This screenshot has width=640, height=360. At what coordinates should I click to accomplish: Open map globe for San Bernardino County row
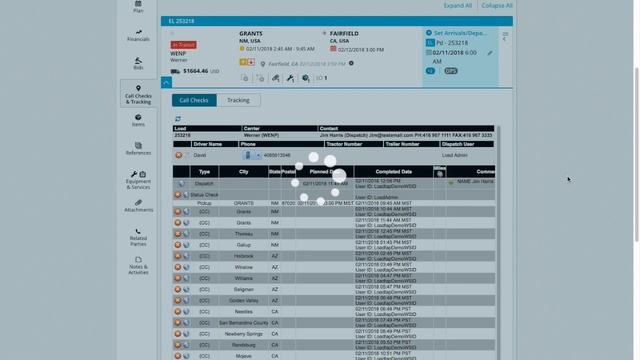tap(186, 323)
